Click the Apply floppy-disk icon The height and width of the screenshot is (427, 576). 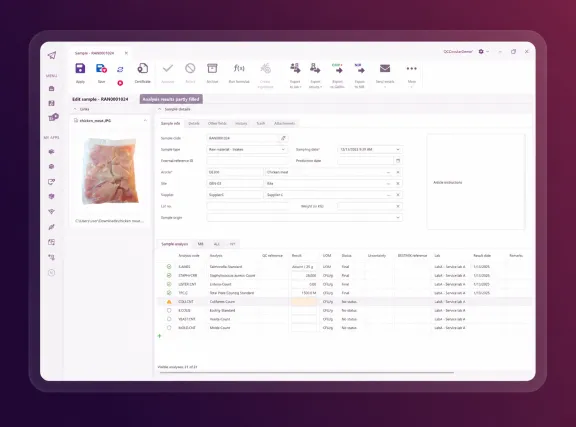click(80, 69)
